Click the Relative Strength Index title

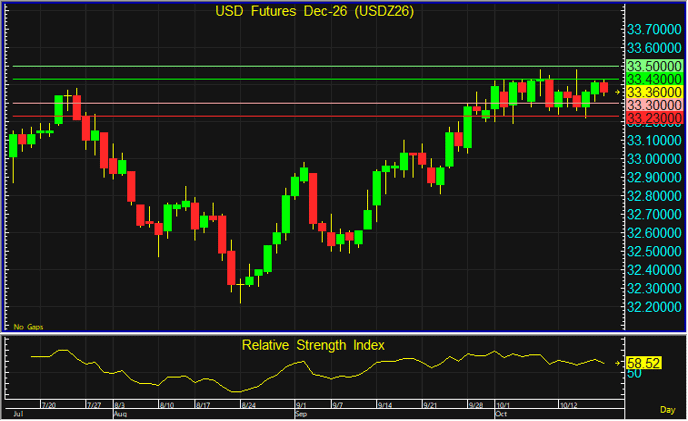[313, 345]
